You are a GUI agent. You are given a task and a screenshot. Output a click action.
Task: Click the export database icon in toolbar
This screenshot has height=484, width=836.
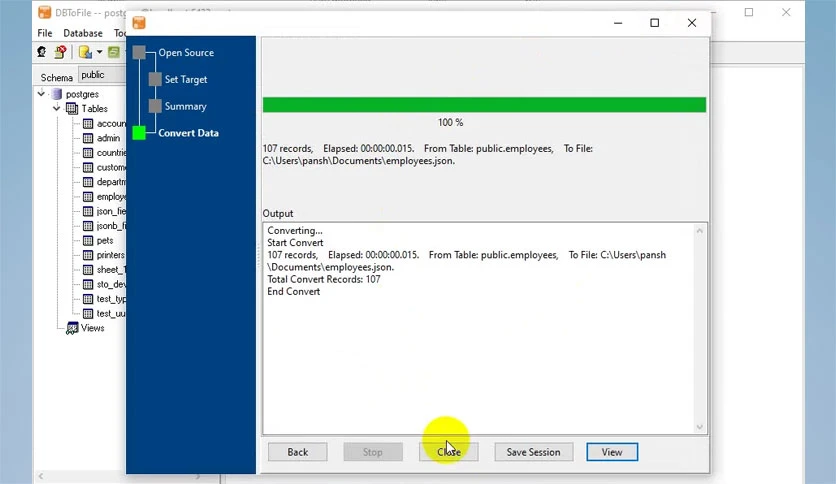[x=85, y=52]
